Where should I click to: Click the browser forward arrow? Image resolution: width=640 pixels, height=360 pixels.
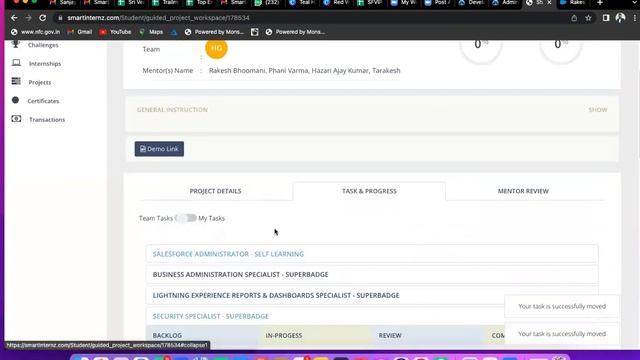click(28, 18)
